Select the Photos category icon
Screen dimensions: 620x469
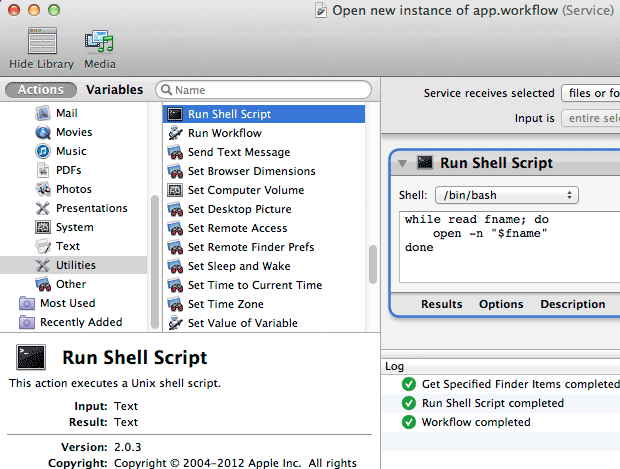[x=43, y=189]
